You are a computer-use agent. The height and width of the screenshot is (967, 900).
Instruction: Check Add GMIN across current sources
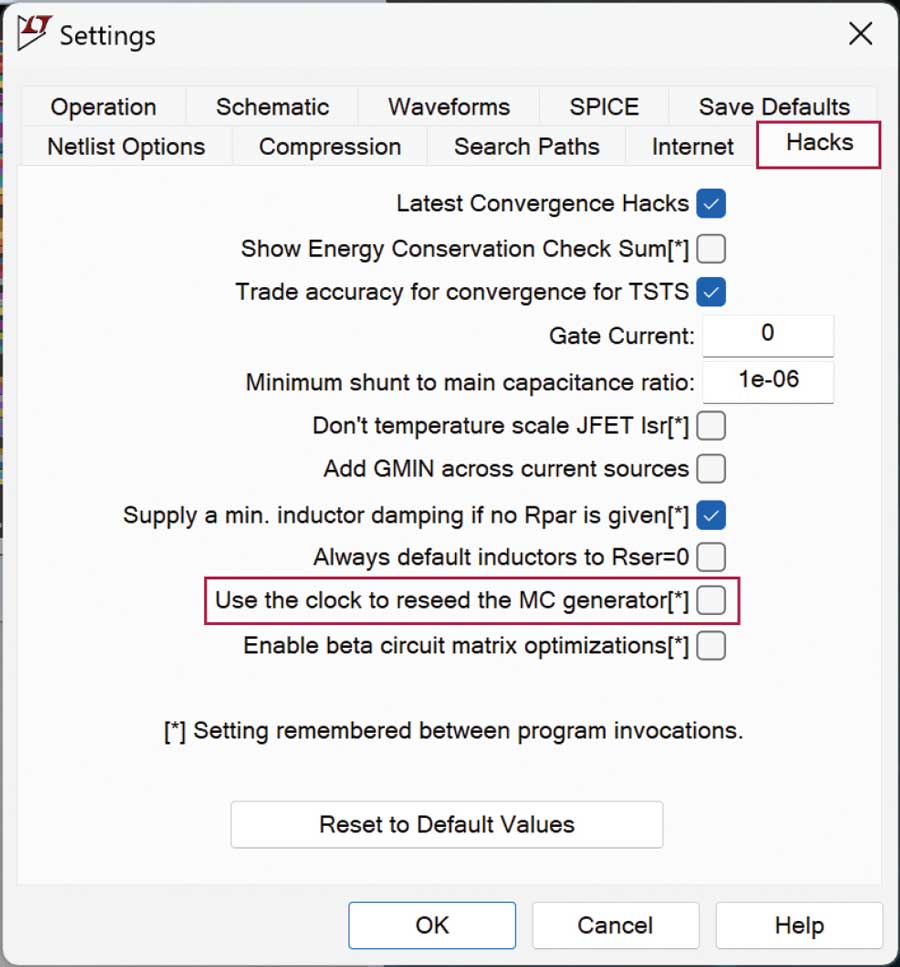711,468
